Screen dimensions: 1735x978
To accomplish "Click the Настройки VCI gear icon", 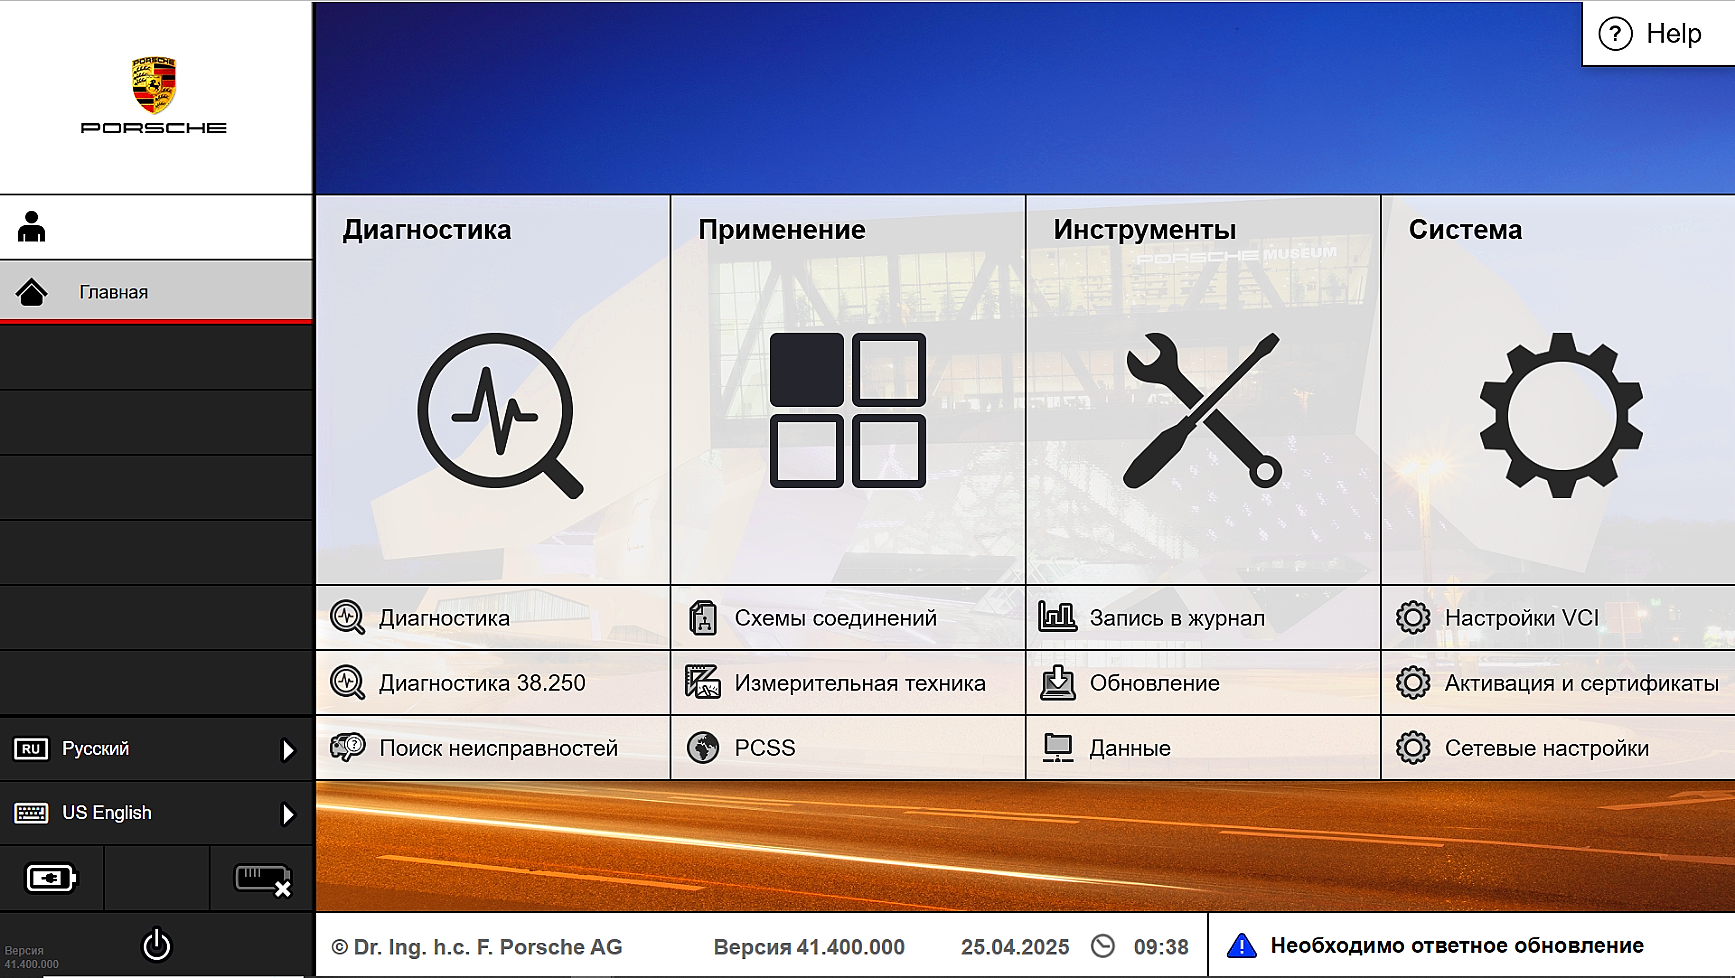I will coord(1413,618).
